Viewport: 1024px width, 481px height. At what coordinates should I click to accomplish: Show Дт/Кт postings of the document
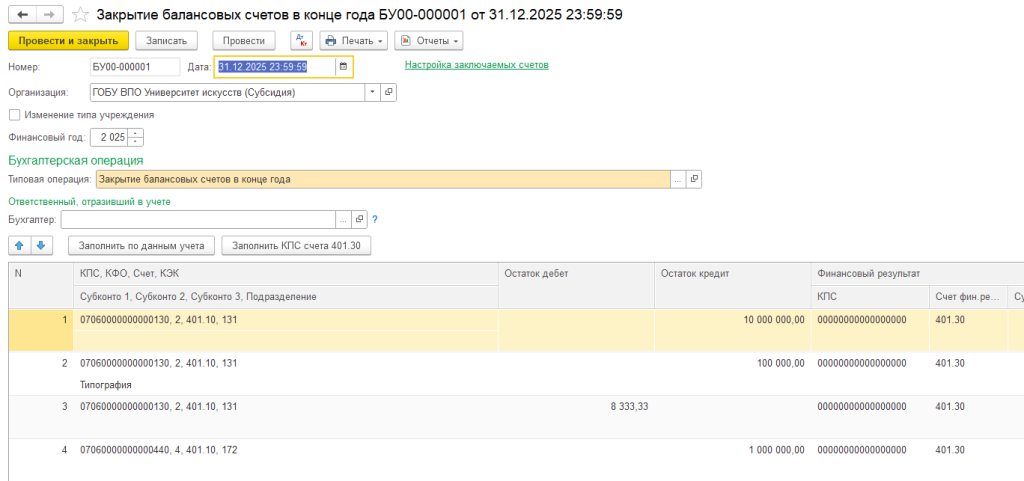302,40
